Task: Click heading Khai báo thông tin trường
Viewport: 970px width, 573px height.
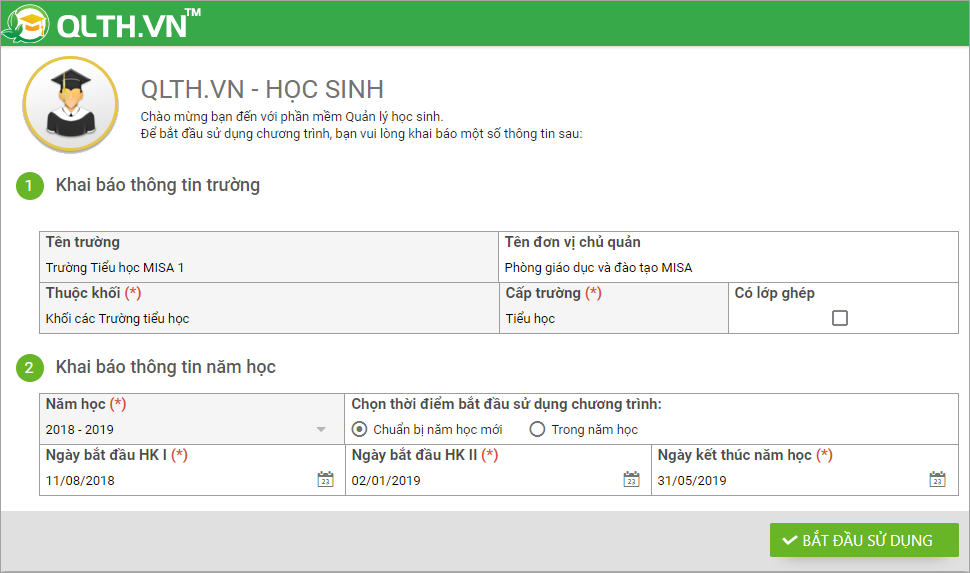Action: [x=158, y=185]
